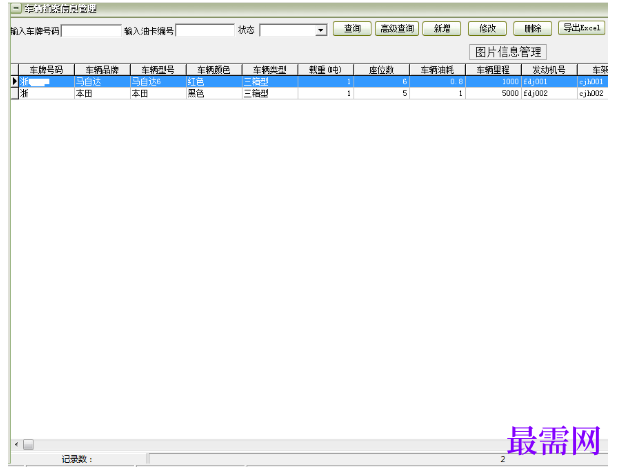Open 图片信息管理 picture info management

(508, 52)
